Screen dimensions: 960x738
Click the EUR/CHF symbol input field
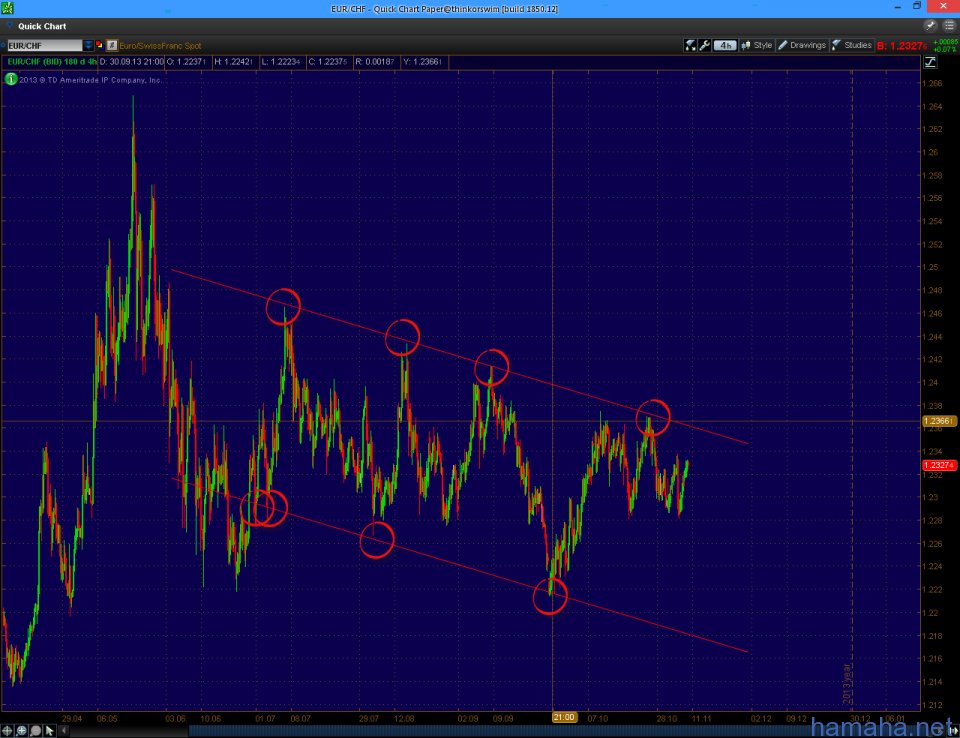45,45
